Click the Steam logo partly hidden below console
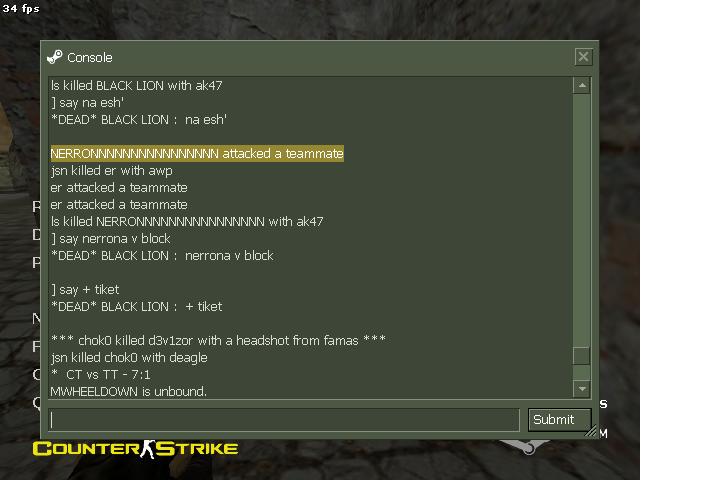This screenshot has height=480, width=720. (524, 446)
